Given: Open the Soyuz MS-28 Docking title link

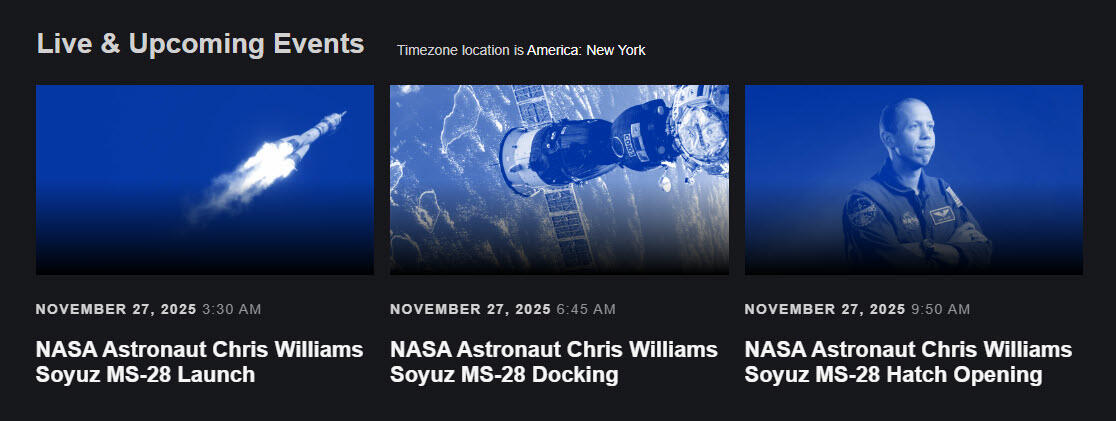Looking at the screenshot, I should click(553, 362).
